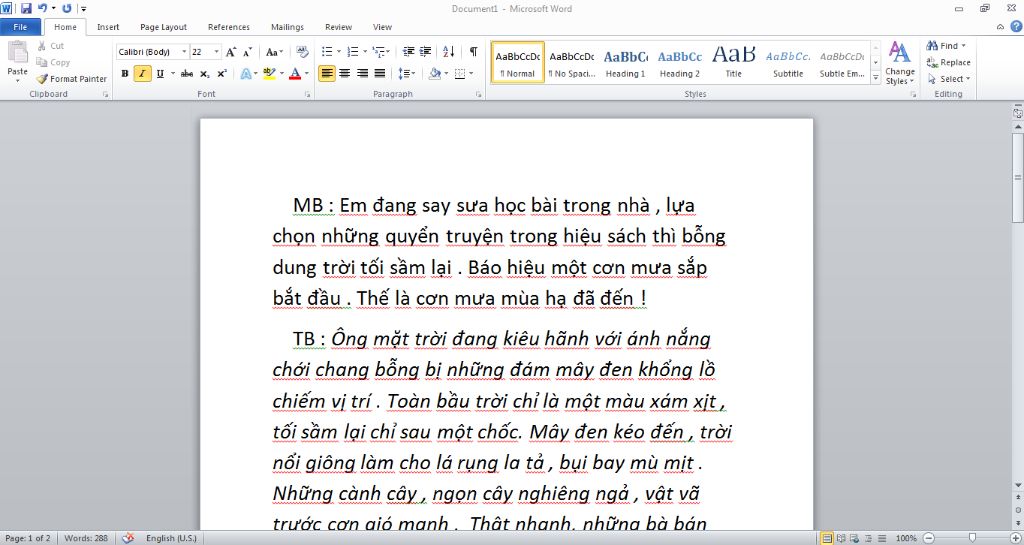
Task: Toggle Italic formatting off
Action: (x=142, y=73)
